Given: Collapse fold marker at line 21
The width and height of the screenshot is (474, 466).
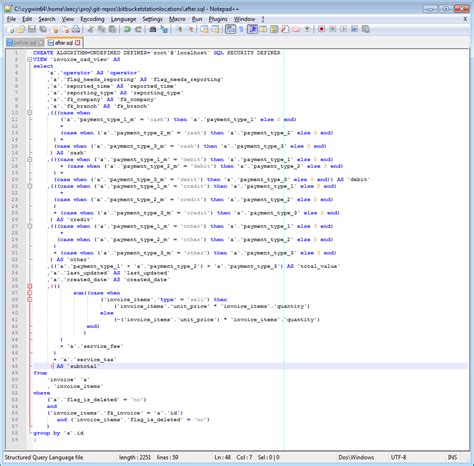Looking at the screenshot, I should (30, 186).
